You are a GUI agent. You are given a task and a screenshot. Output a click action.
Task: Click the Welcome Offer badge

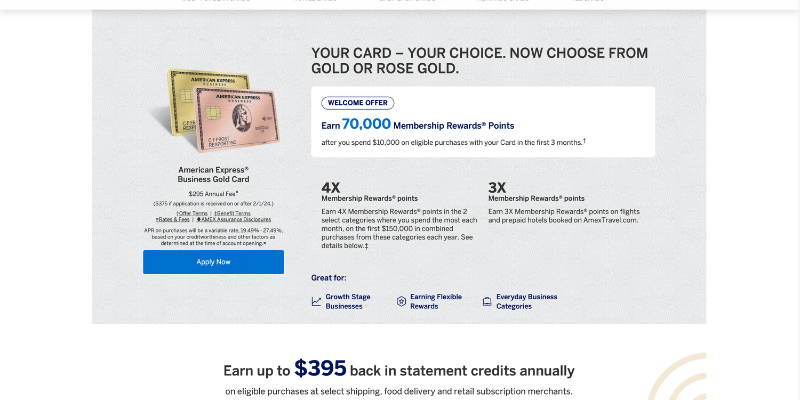pos(358,103)
